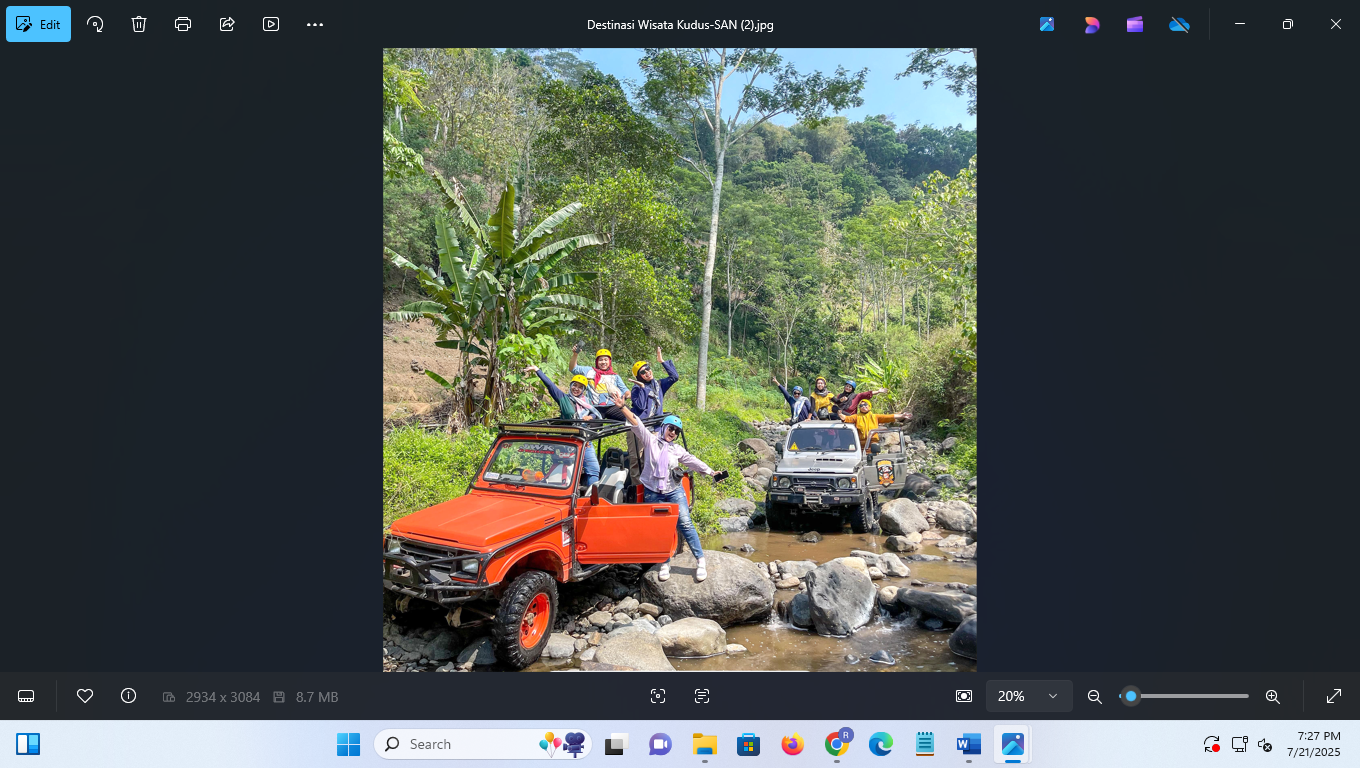Rotate the photo counterclockwise
Screen dimensions: 1360x768
coord(95,23)
